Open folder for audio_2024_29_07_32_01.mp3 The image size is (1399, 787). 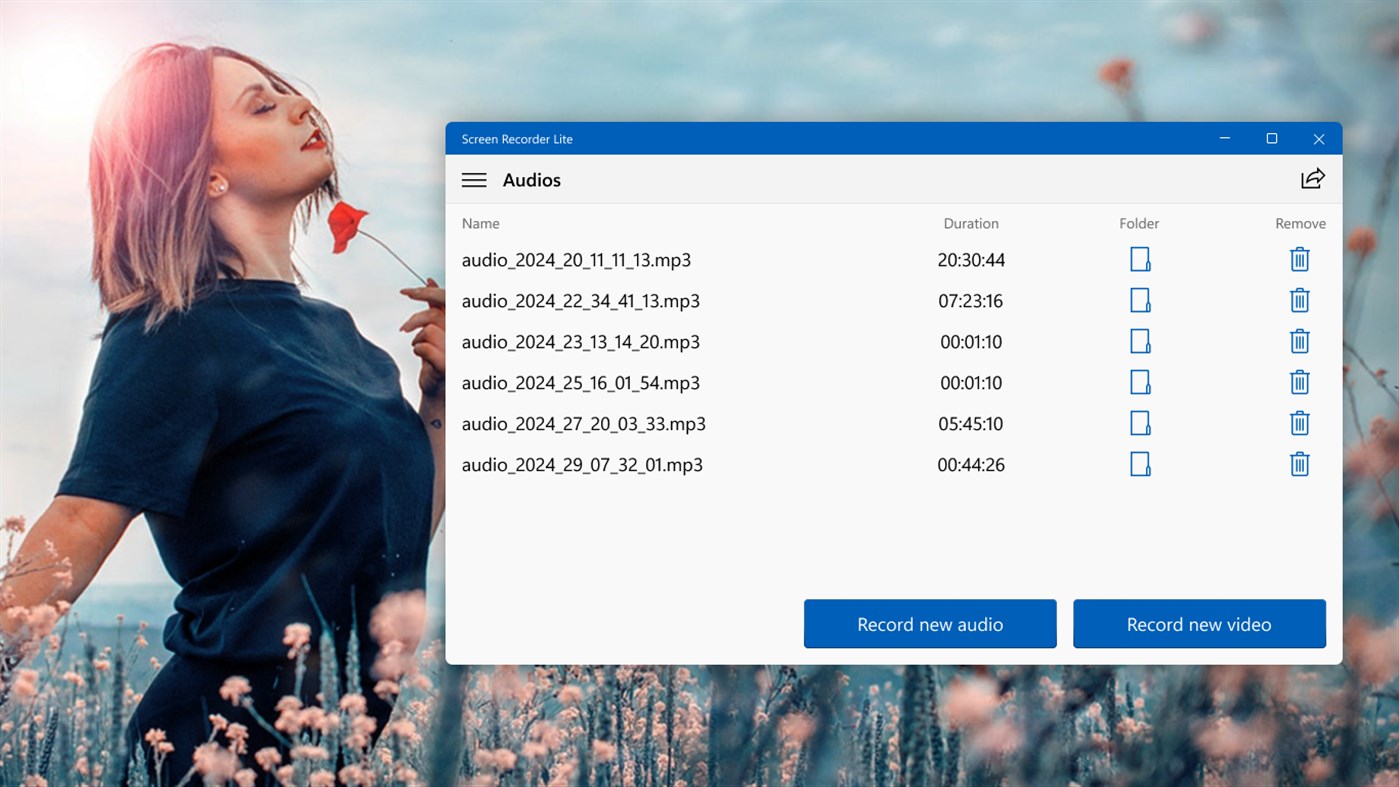point(1140,463)
